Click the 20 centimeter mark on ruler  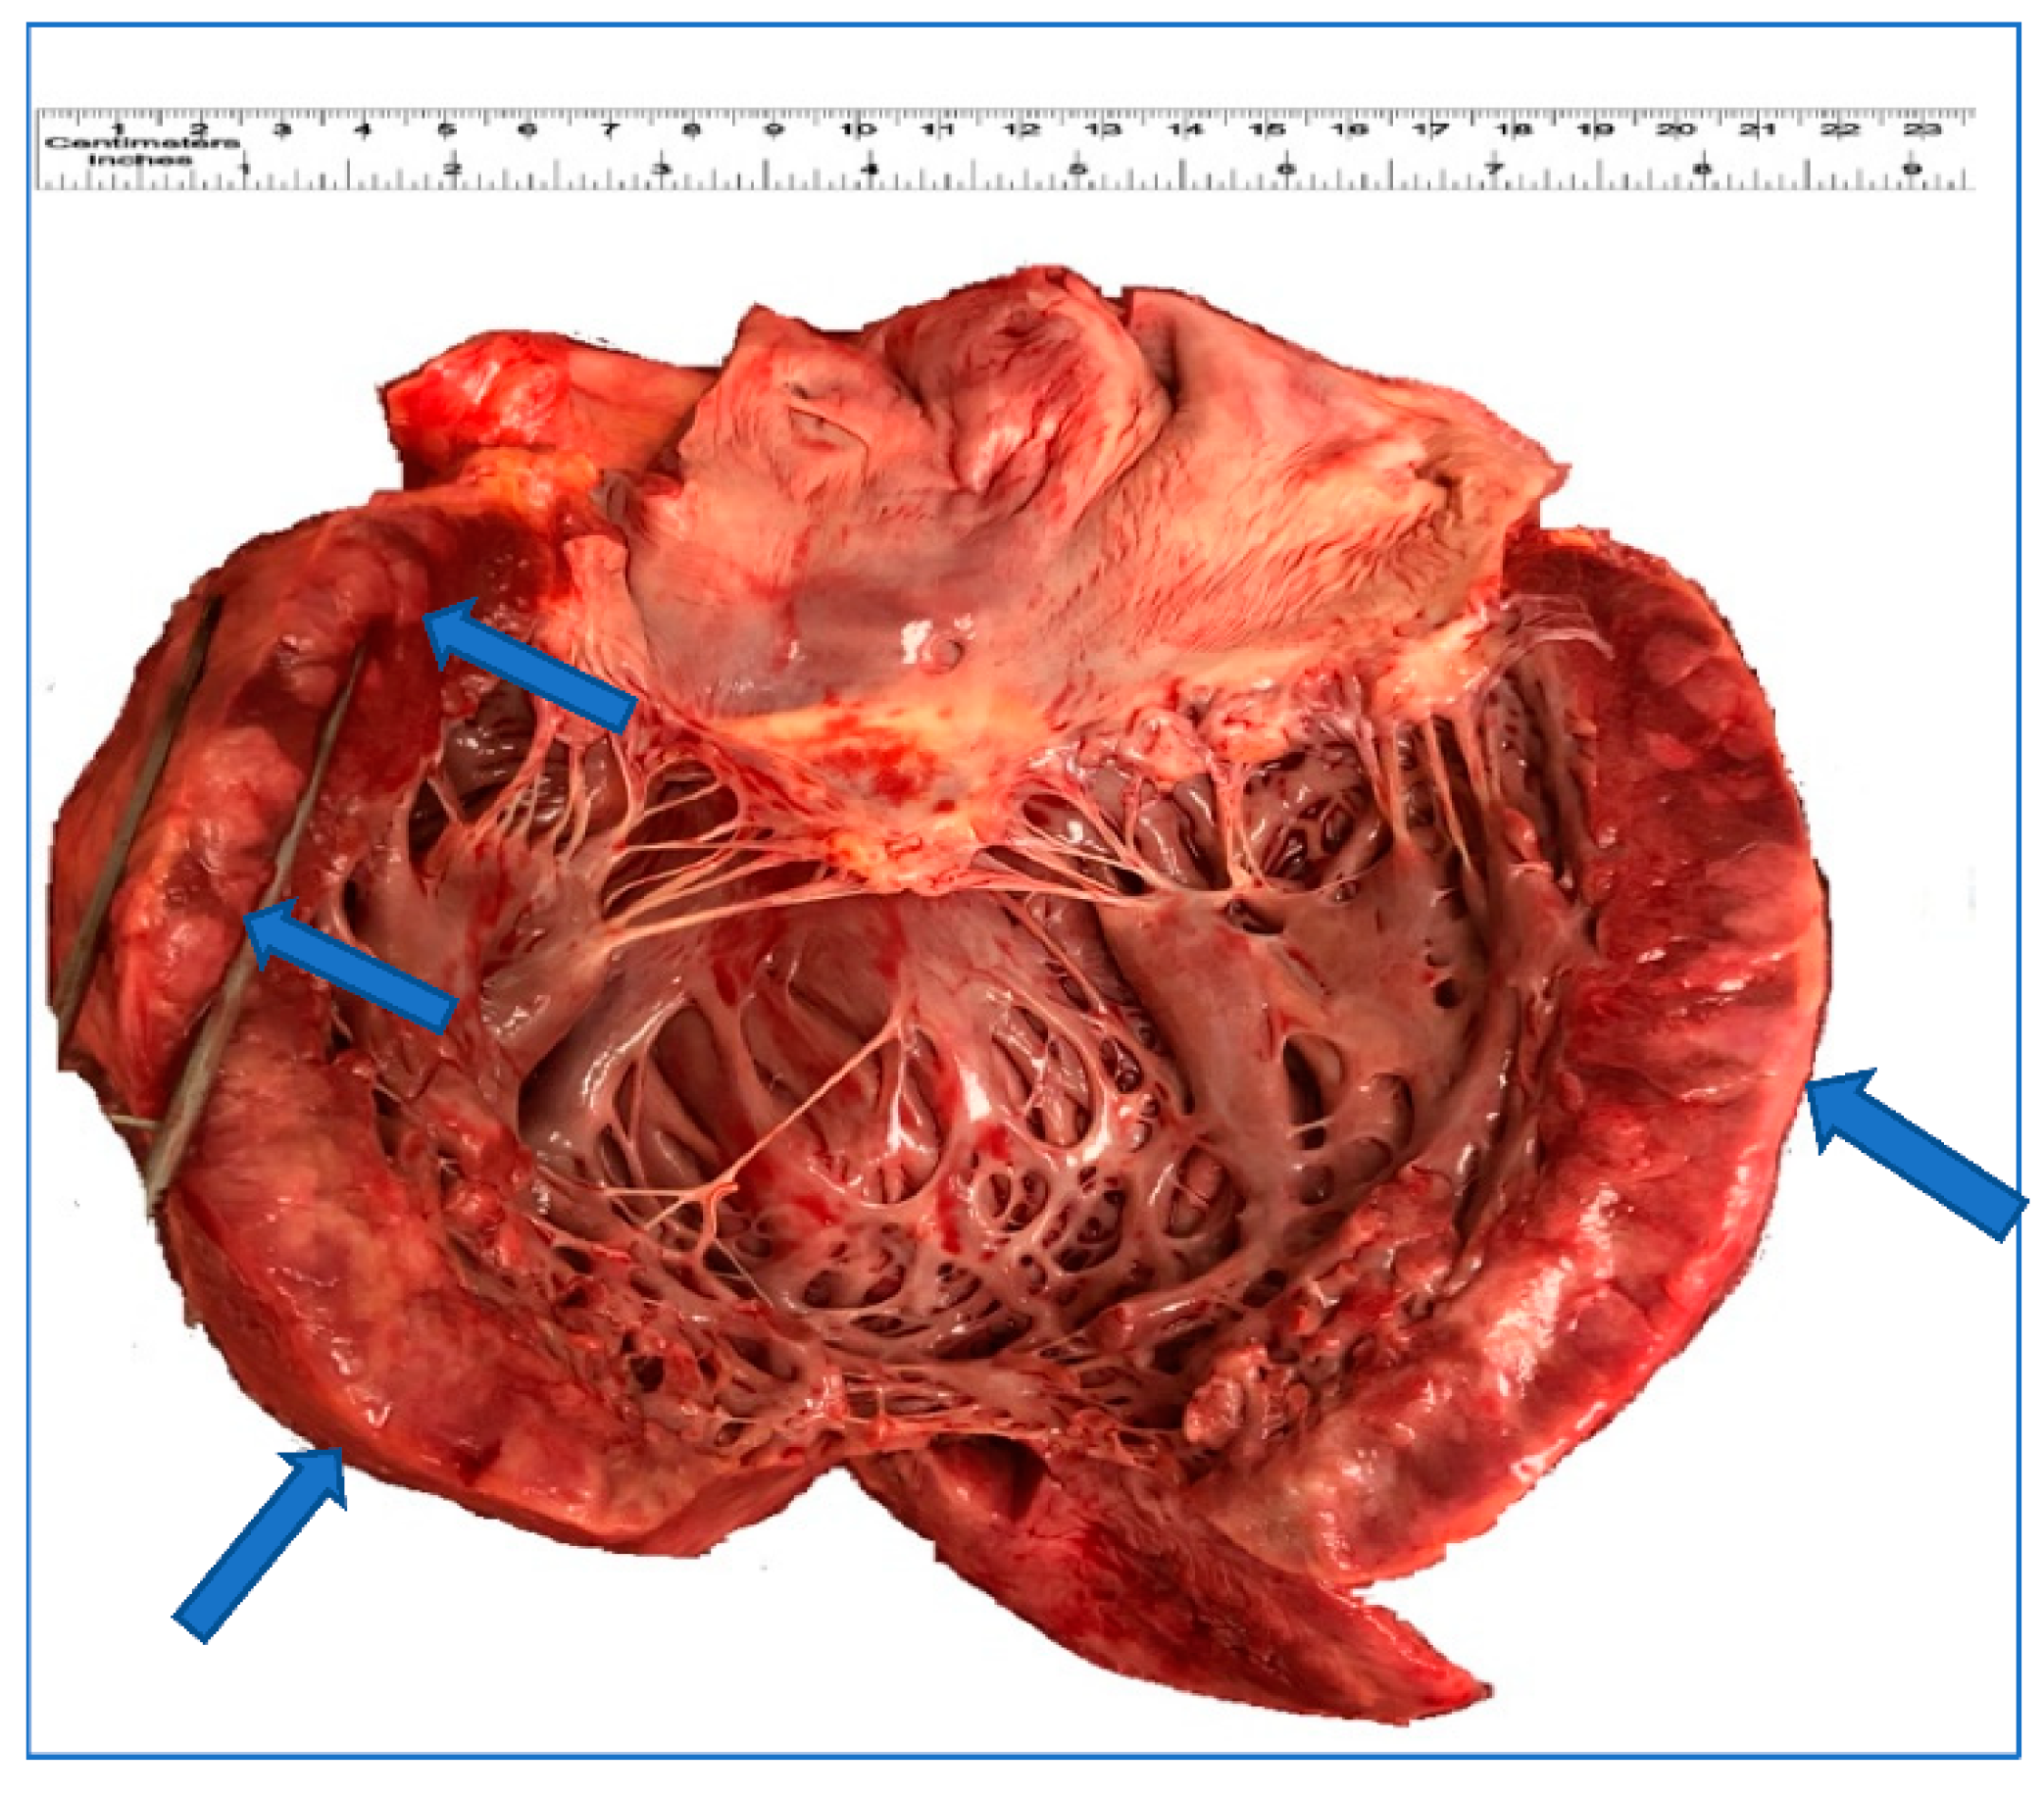tap(1676, 130)
